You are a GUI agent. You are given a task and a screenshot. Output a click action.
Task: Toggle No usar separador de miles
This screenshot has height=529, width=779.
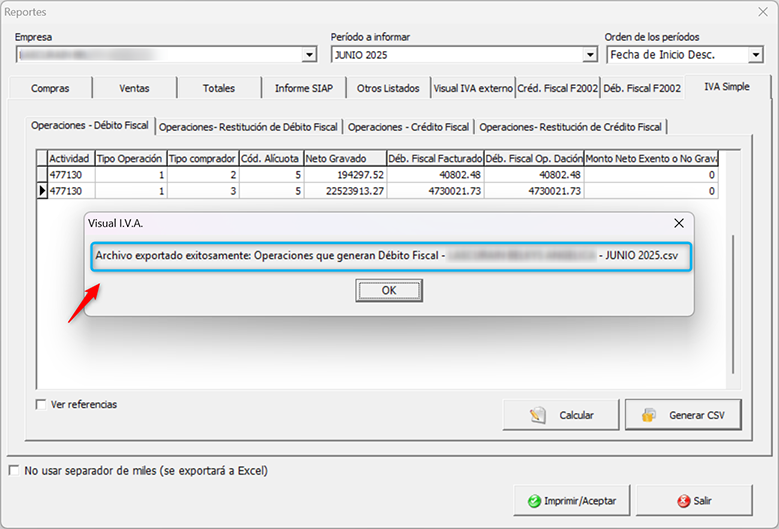pyautogui.click(x=14, y=470)
